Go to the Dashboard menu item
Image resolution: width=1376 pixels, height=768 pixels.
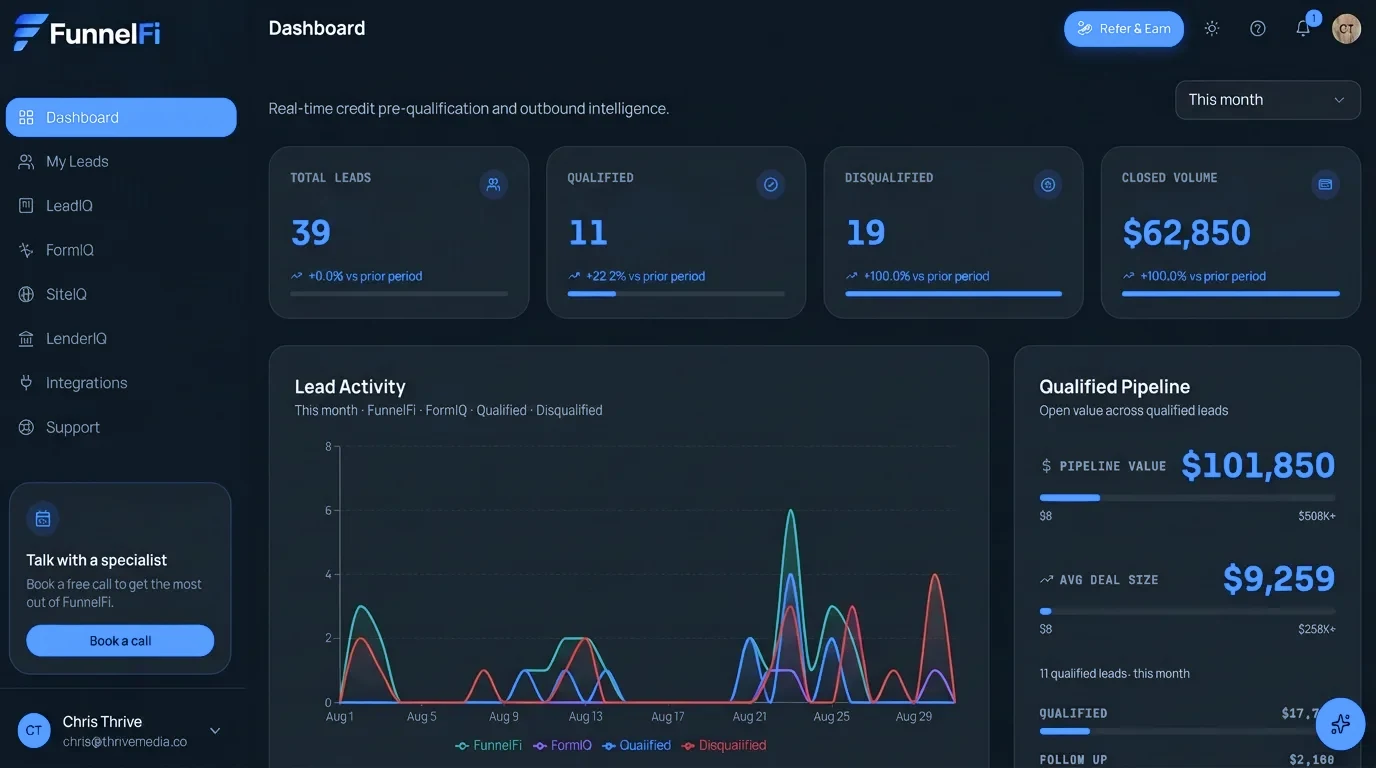point(121,117)
